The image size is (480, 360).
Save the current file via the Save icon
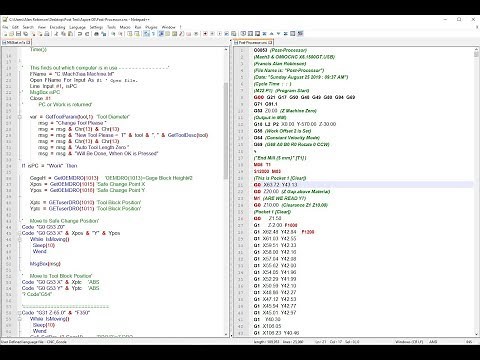point(18,34)
